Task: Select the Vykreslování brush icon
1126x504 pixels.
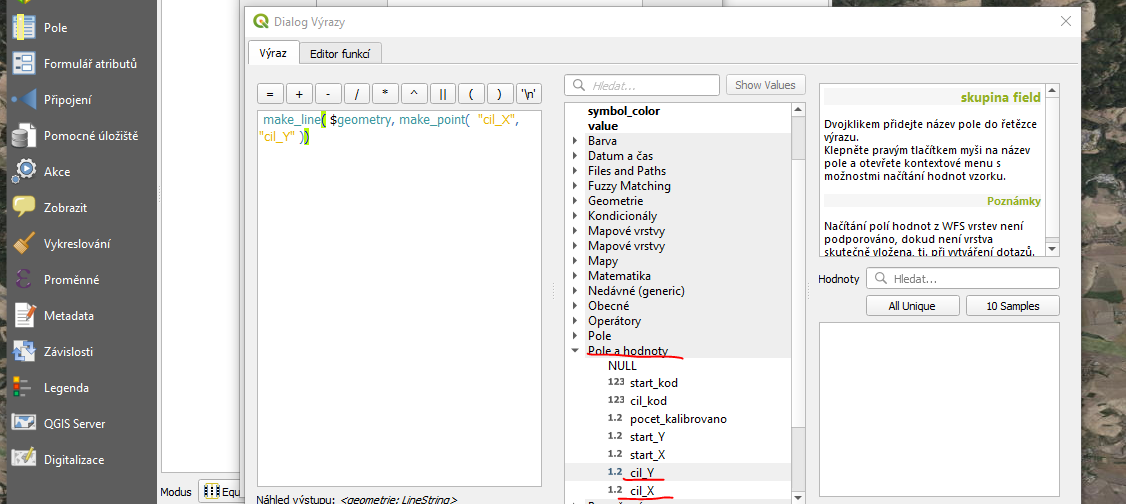Action: point(24,244)
